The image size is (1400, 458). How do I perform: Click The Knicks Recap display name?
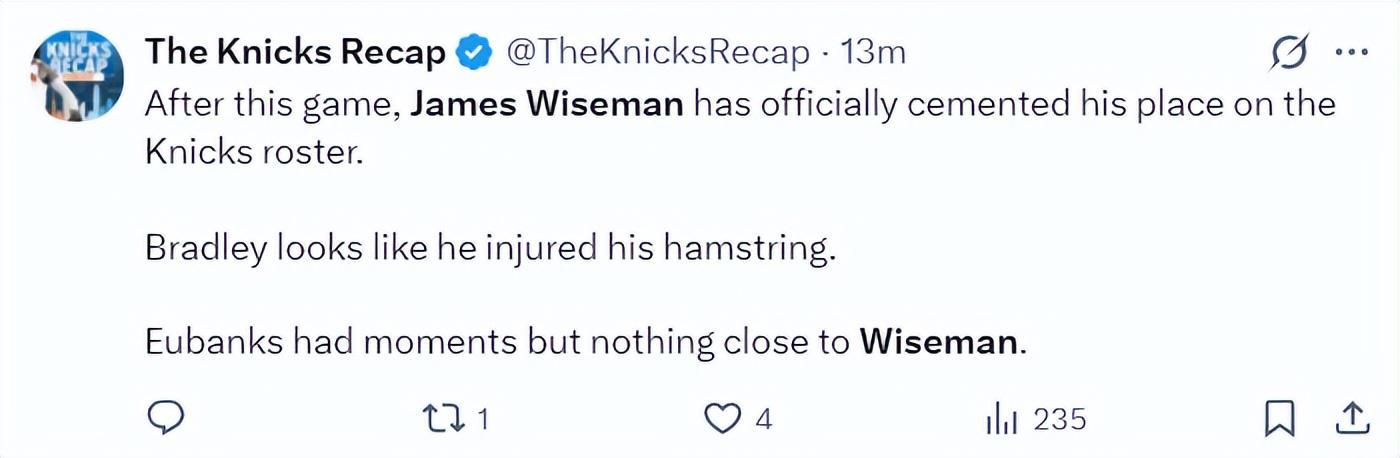pos(295,52)
